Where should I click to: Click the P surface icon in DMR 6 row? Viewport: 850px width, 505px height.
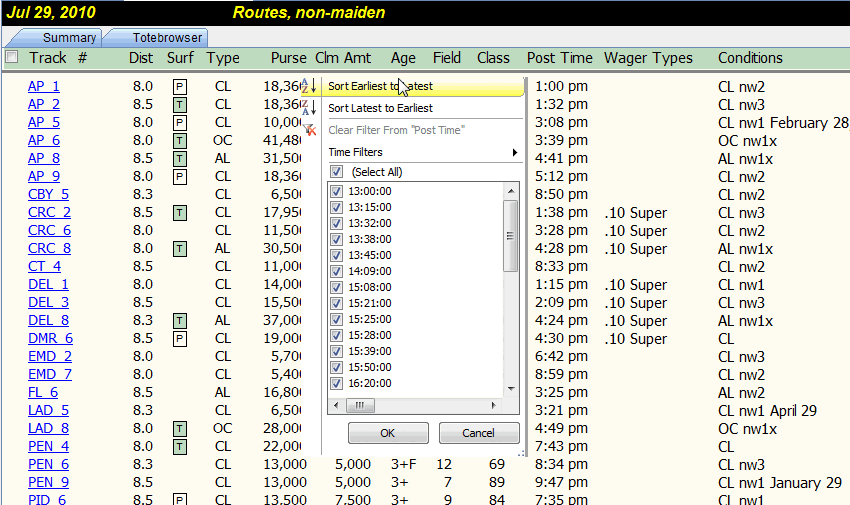point(180,339)
